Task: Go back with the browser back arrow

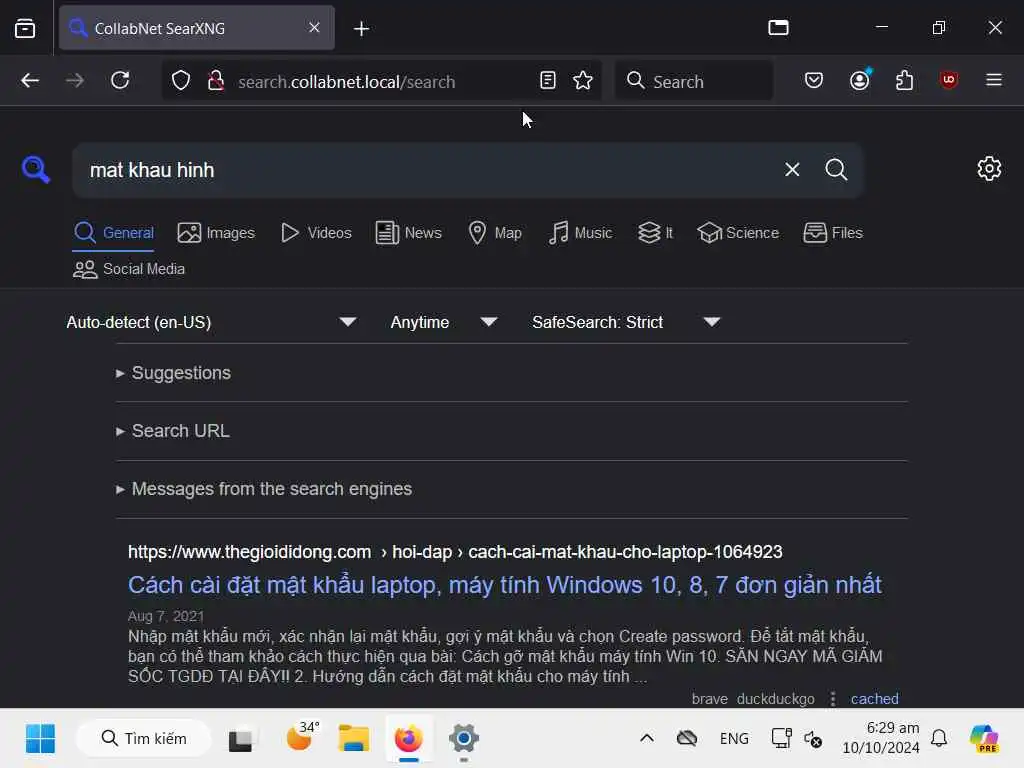Action: click(30, 80)
